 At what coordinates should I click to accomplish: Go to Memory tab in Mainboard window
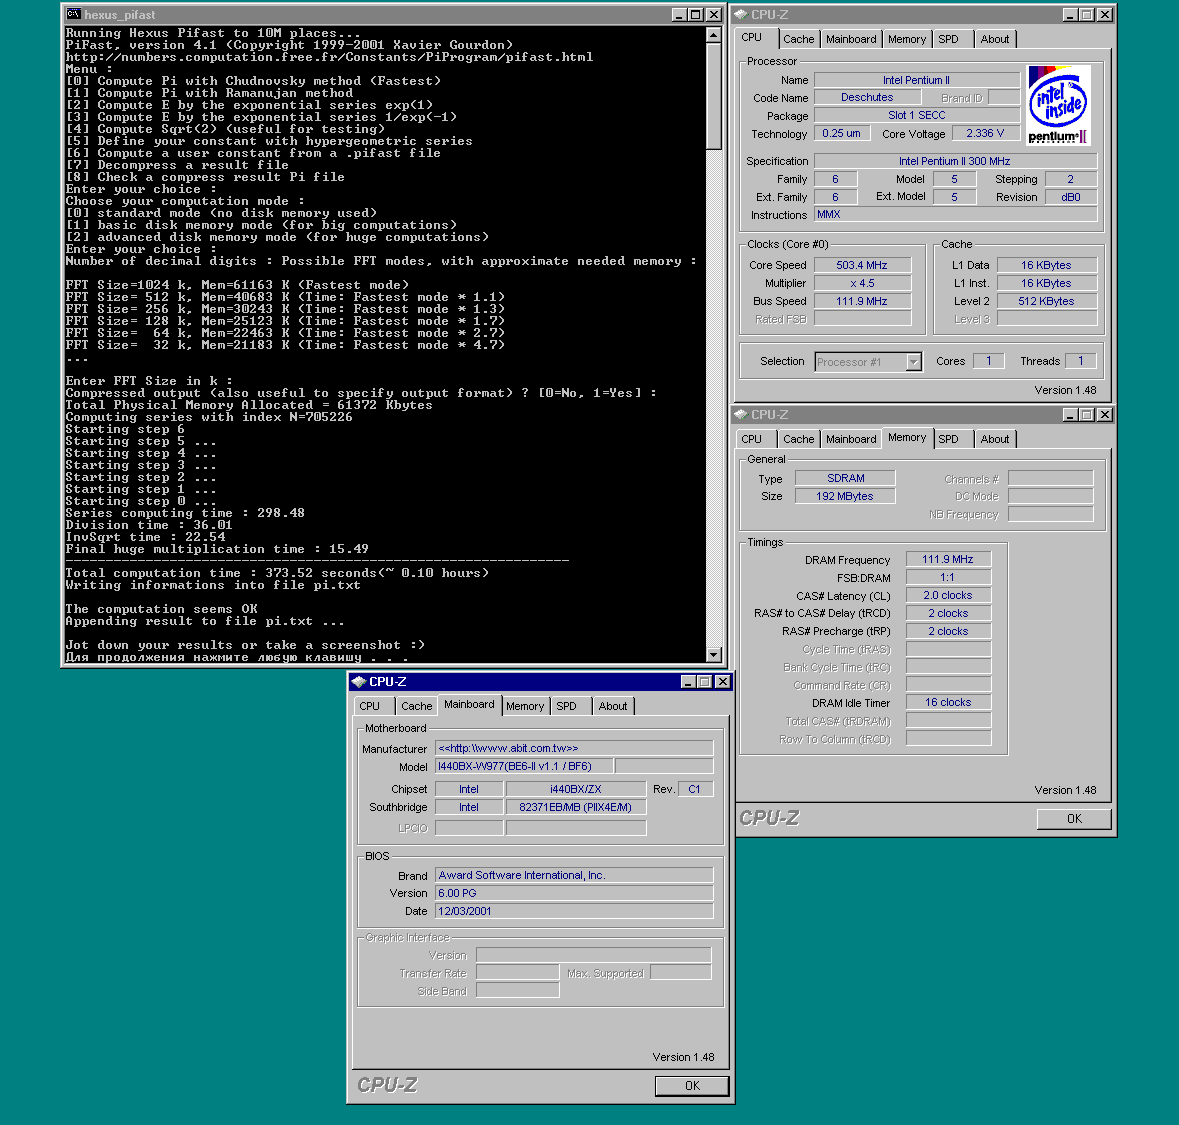pos(525,706)
